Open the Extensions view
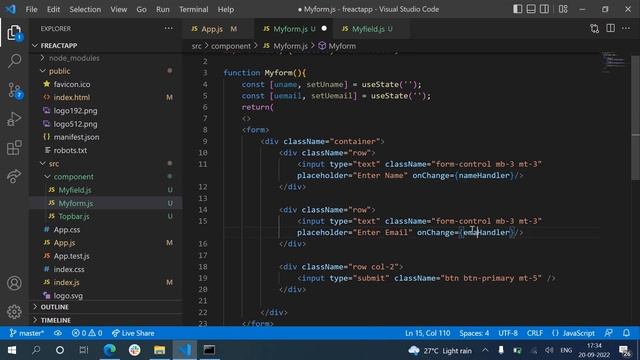 (14, 148)
